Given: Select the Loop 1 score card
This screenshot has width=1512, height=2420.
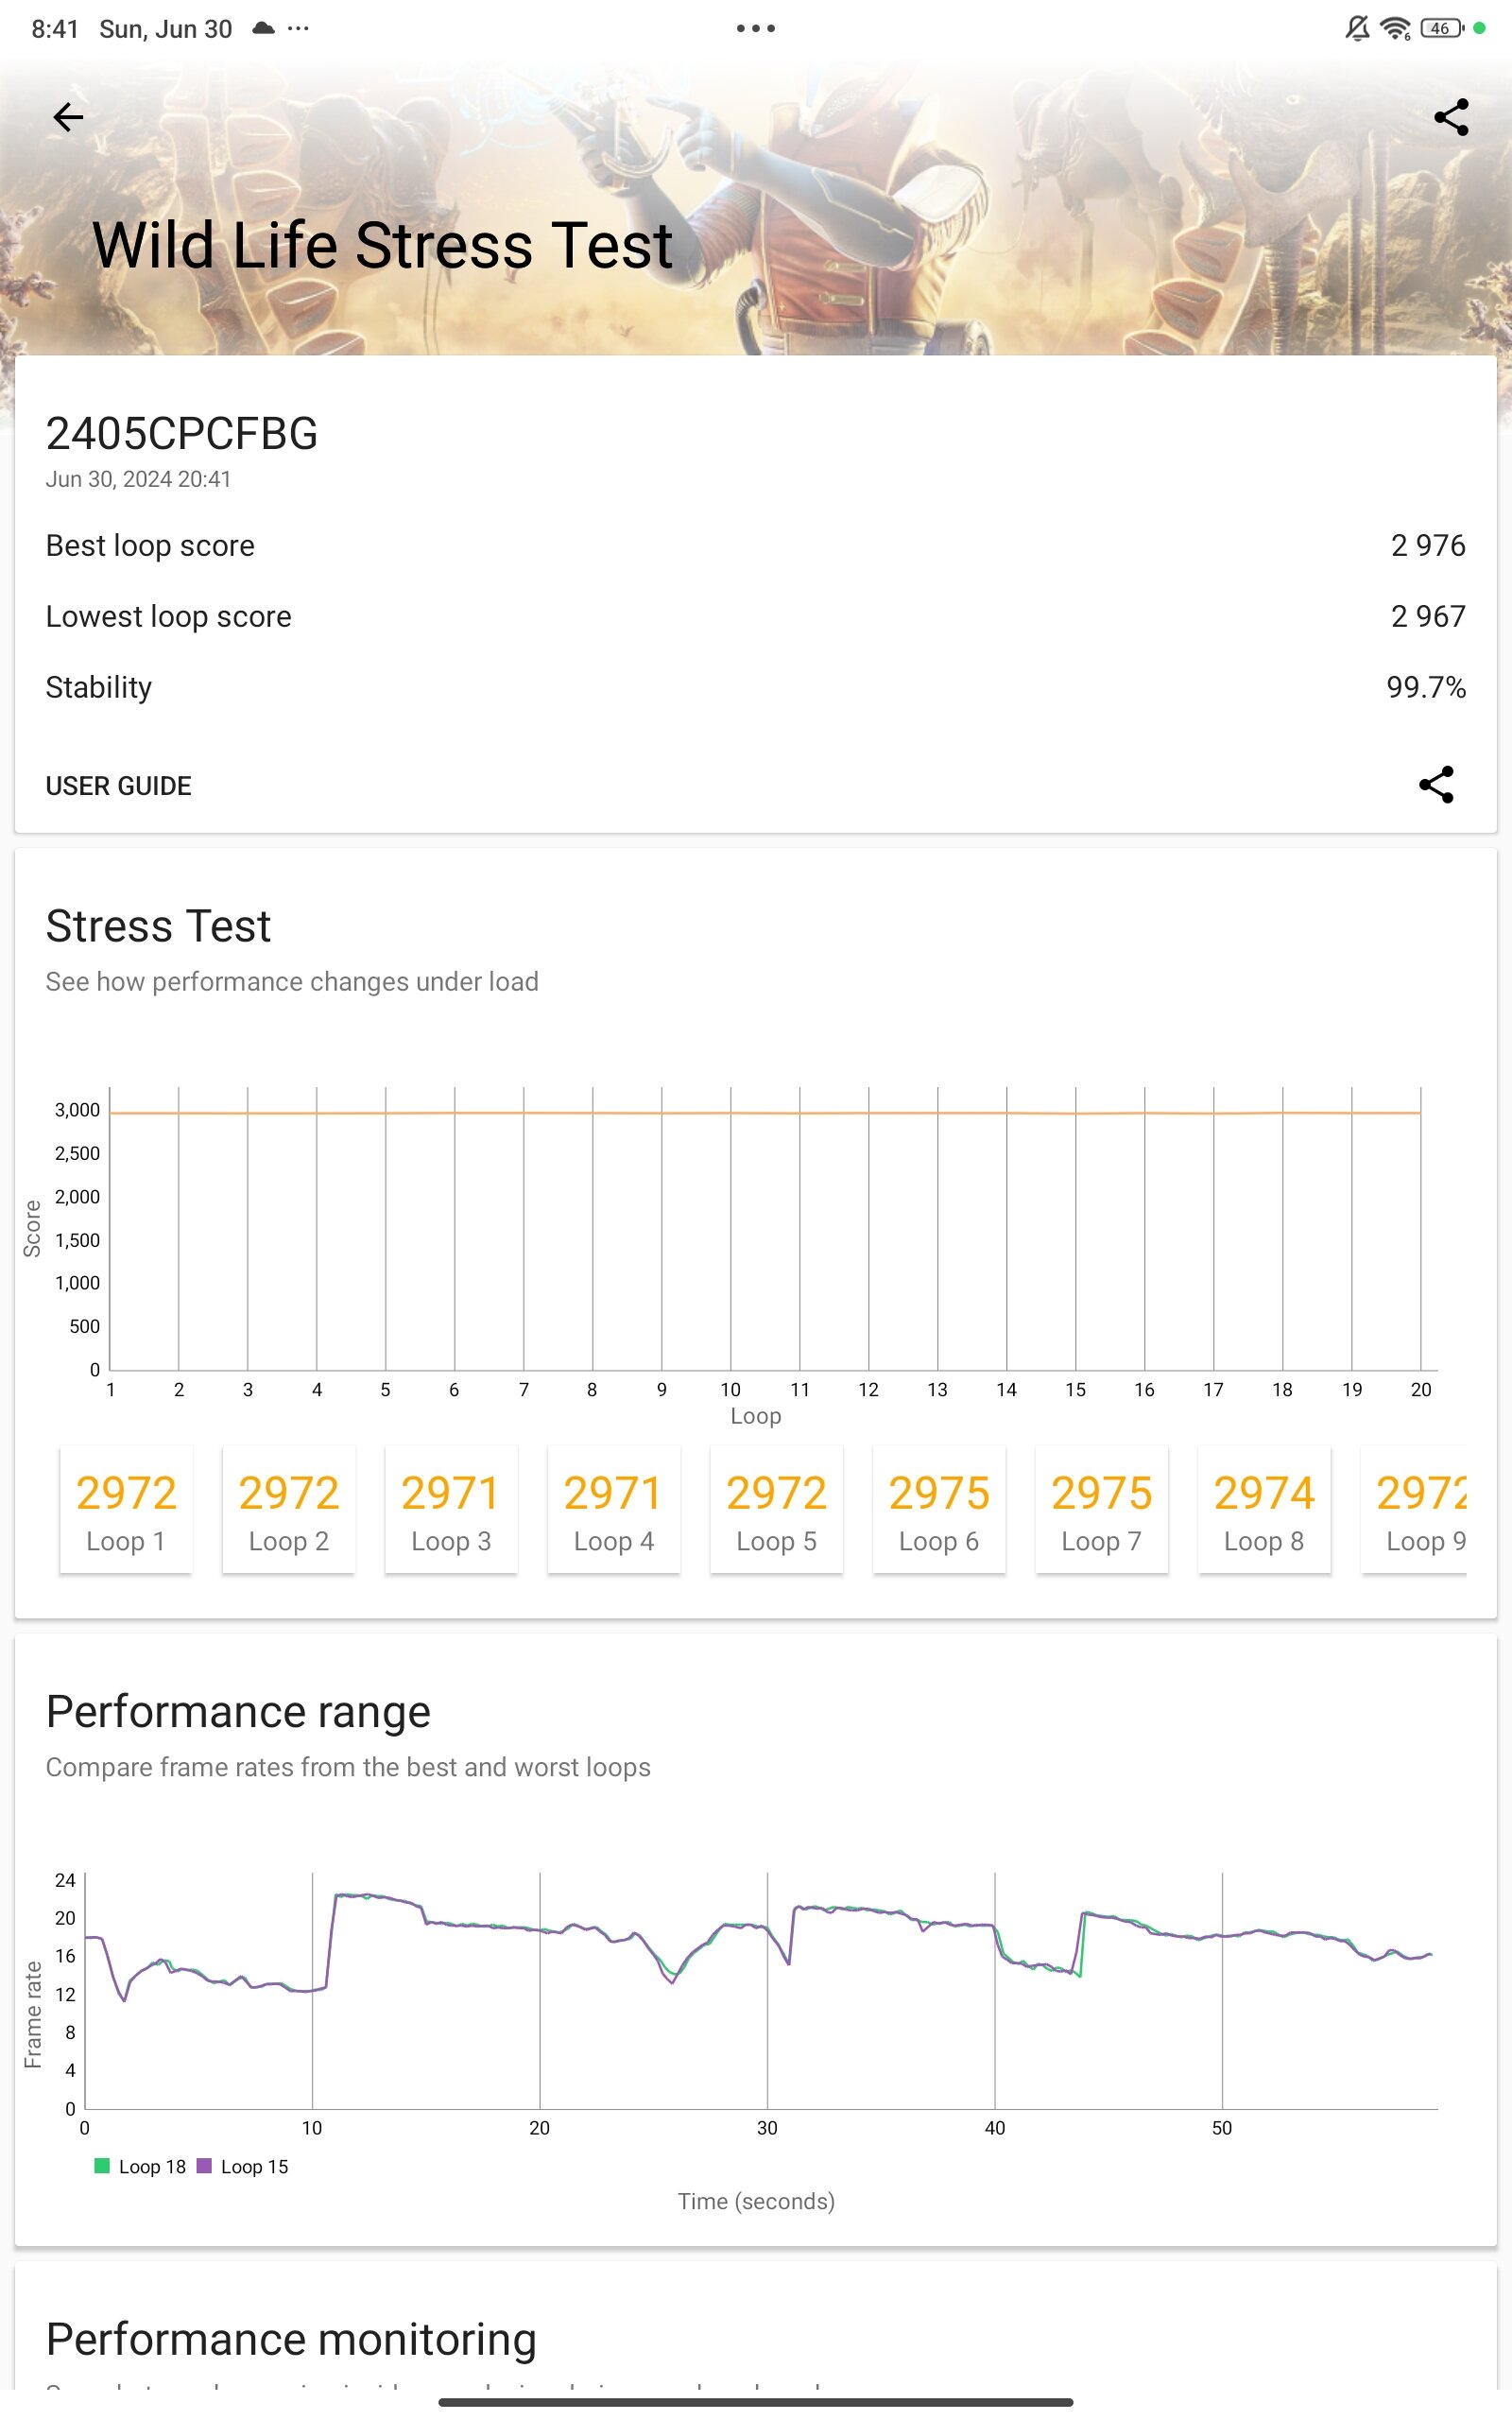Looking at the screenshot, I should tap(126, 1510).
